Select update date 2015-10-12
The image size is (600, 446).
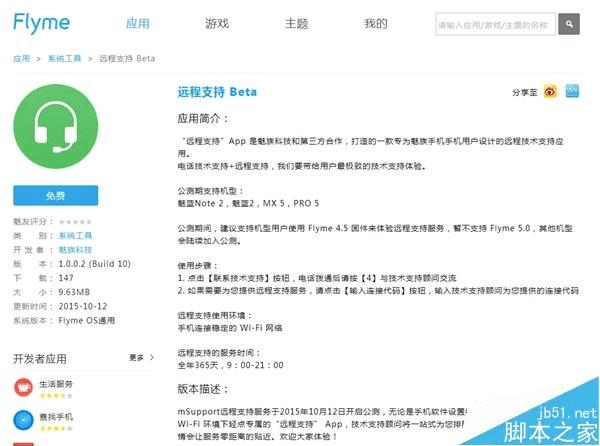point(83,306)
